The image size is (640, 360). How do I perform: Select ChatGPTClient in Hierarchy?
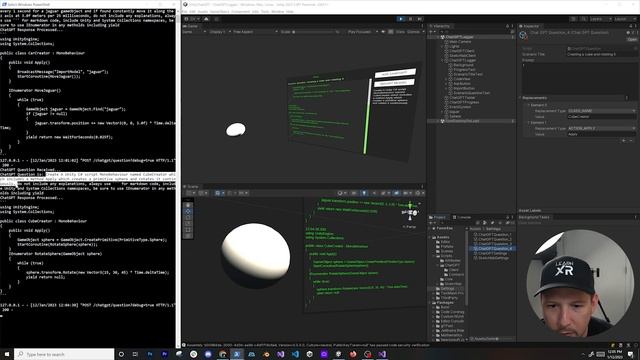pyautogui.click(x=462, y=51)
